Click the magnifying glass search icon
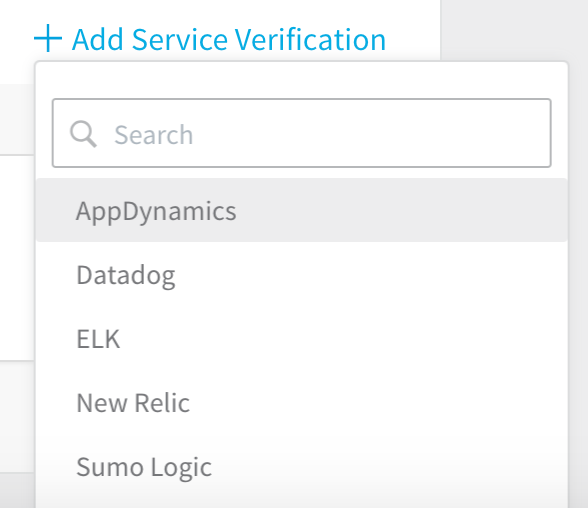The width and height of the screenshot is (588, 508). [x=83, y=134]
